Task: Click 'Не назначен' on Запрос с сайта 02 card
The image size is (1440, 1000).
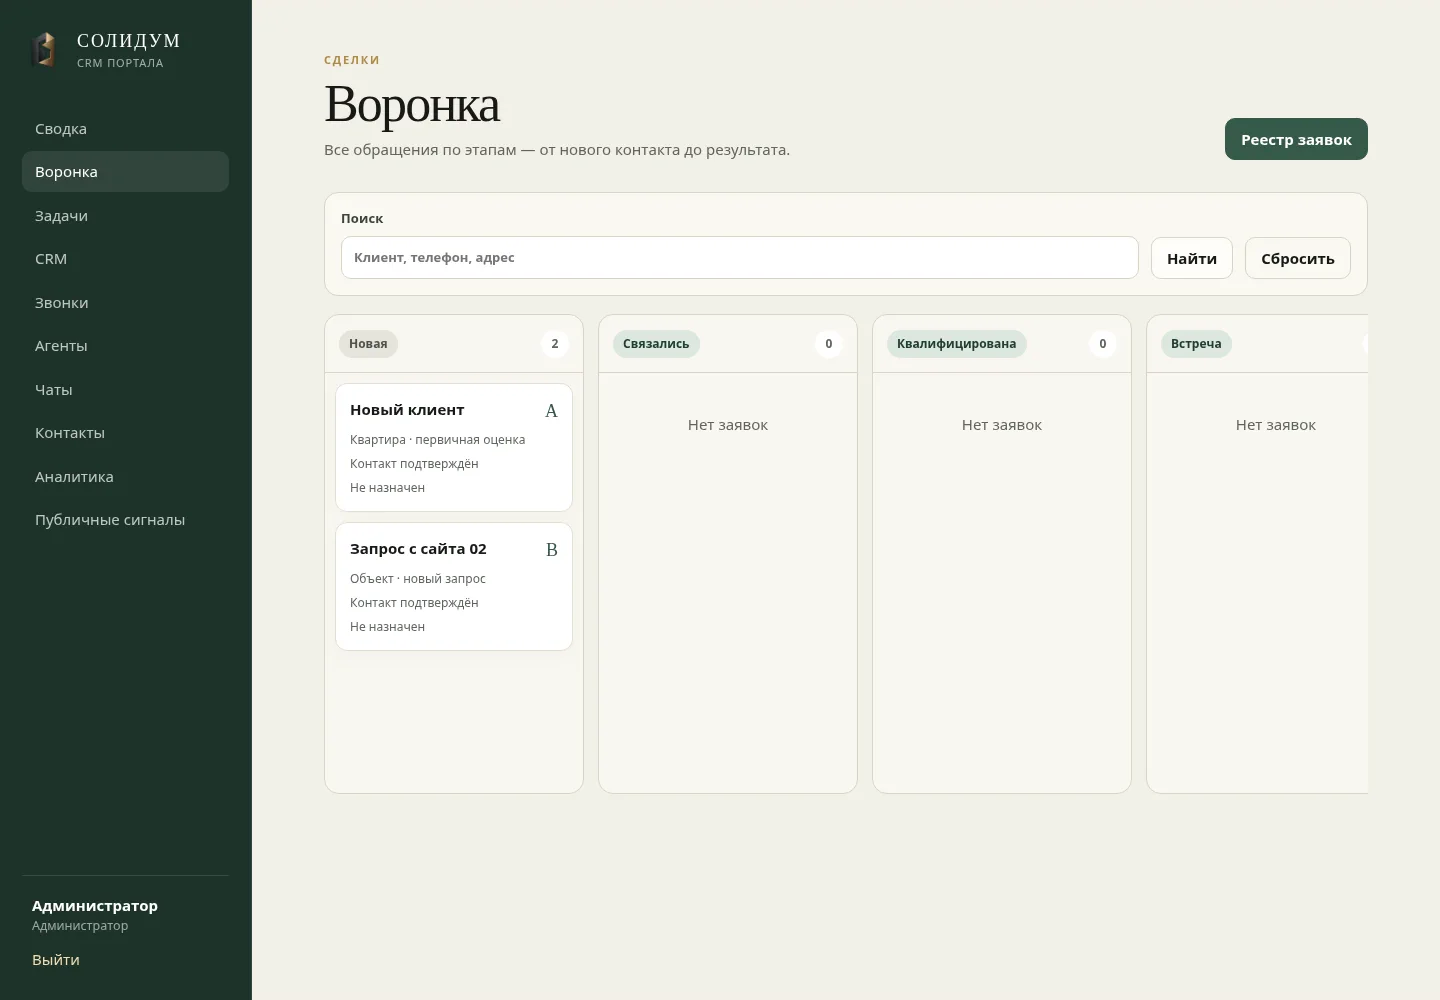Action: (387, 627)
